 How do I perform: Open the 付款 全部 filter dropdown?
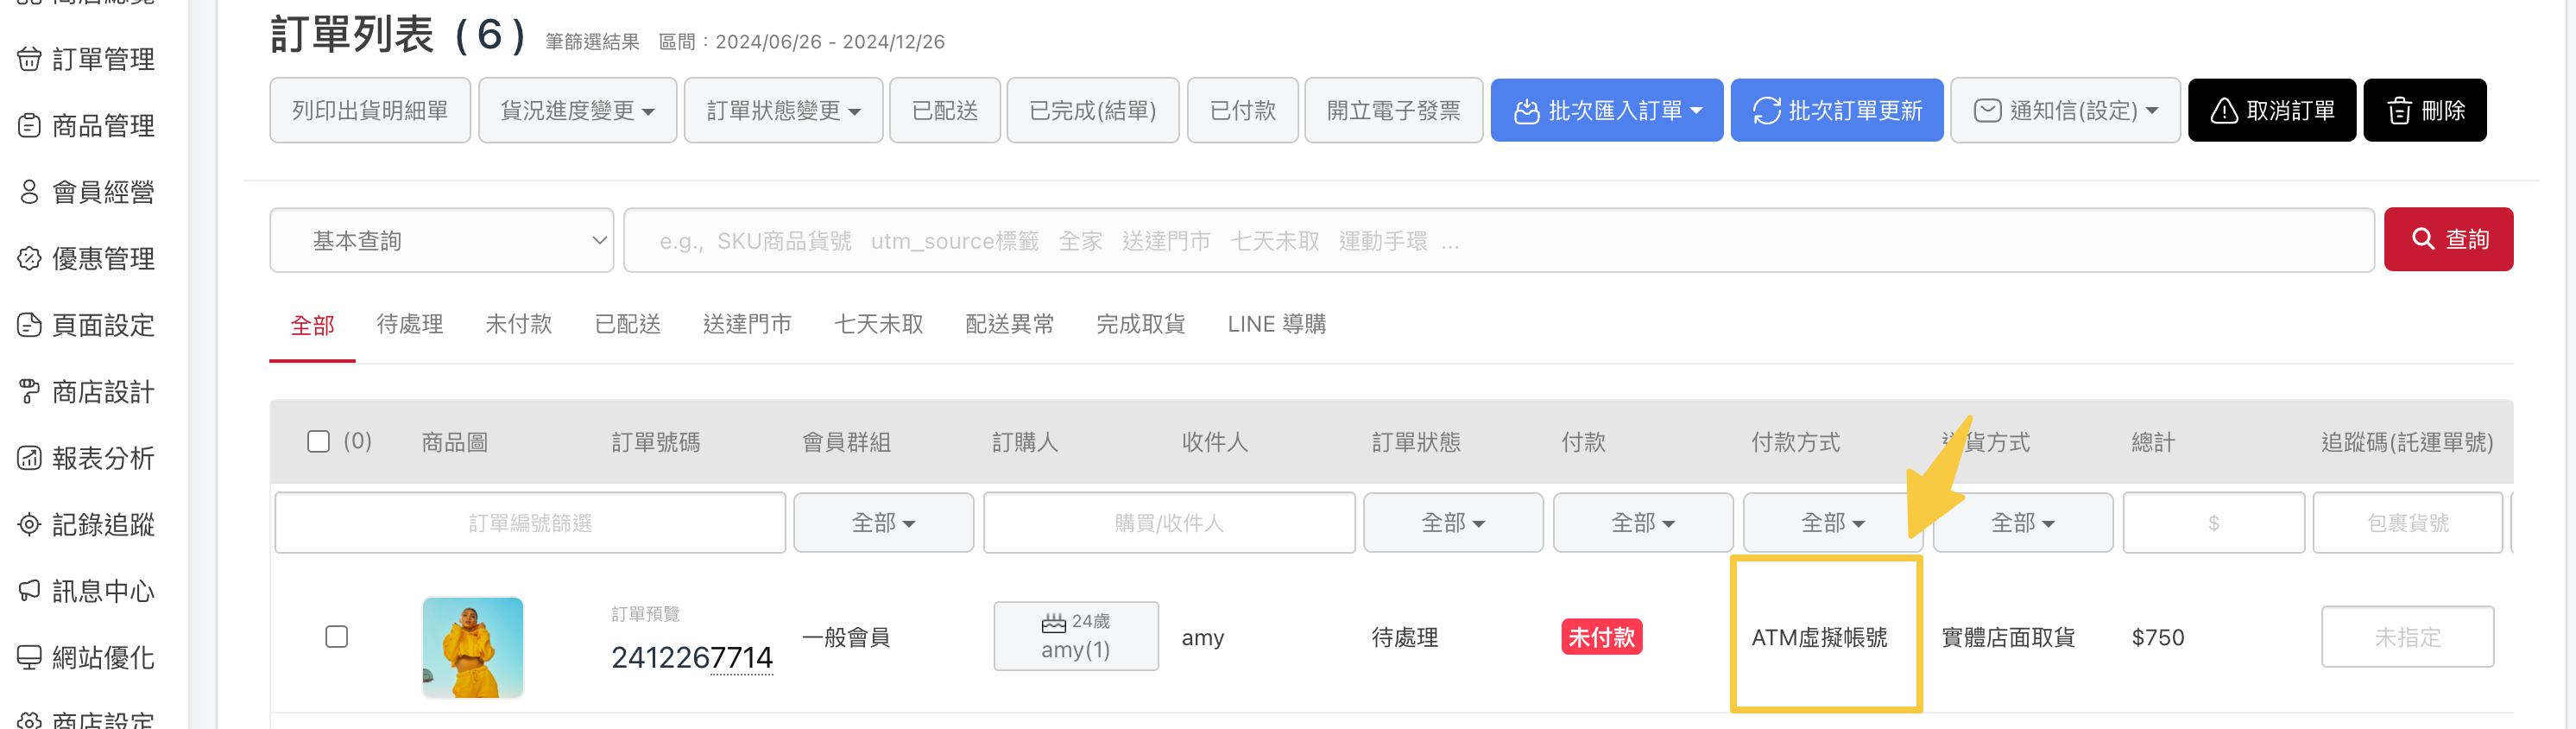pyautogui.click(x=1643, y=522)
